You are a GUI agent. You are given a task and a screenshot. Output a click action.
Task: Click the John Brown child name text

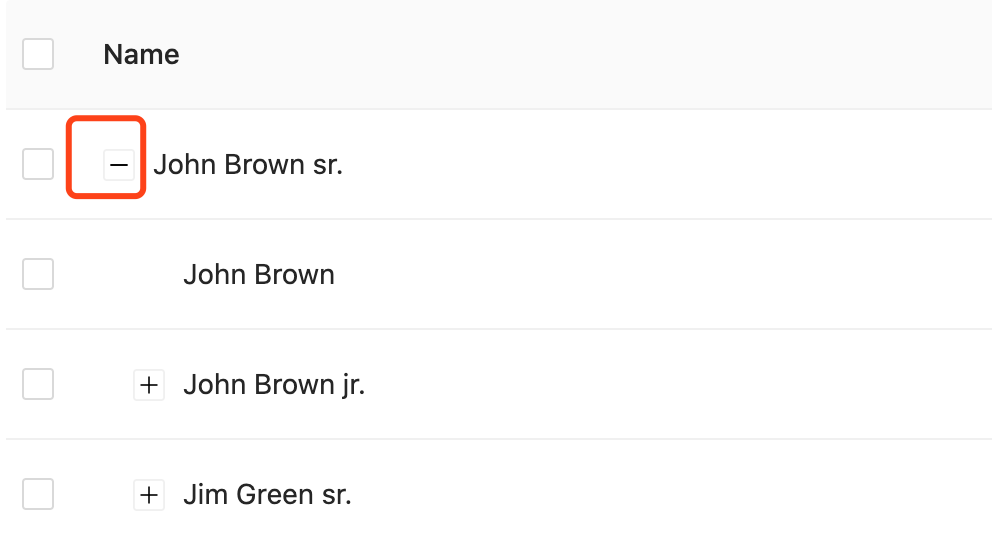[x=259, y=275]
